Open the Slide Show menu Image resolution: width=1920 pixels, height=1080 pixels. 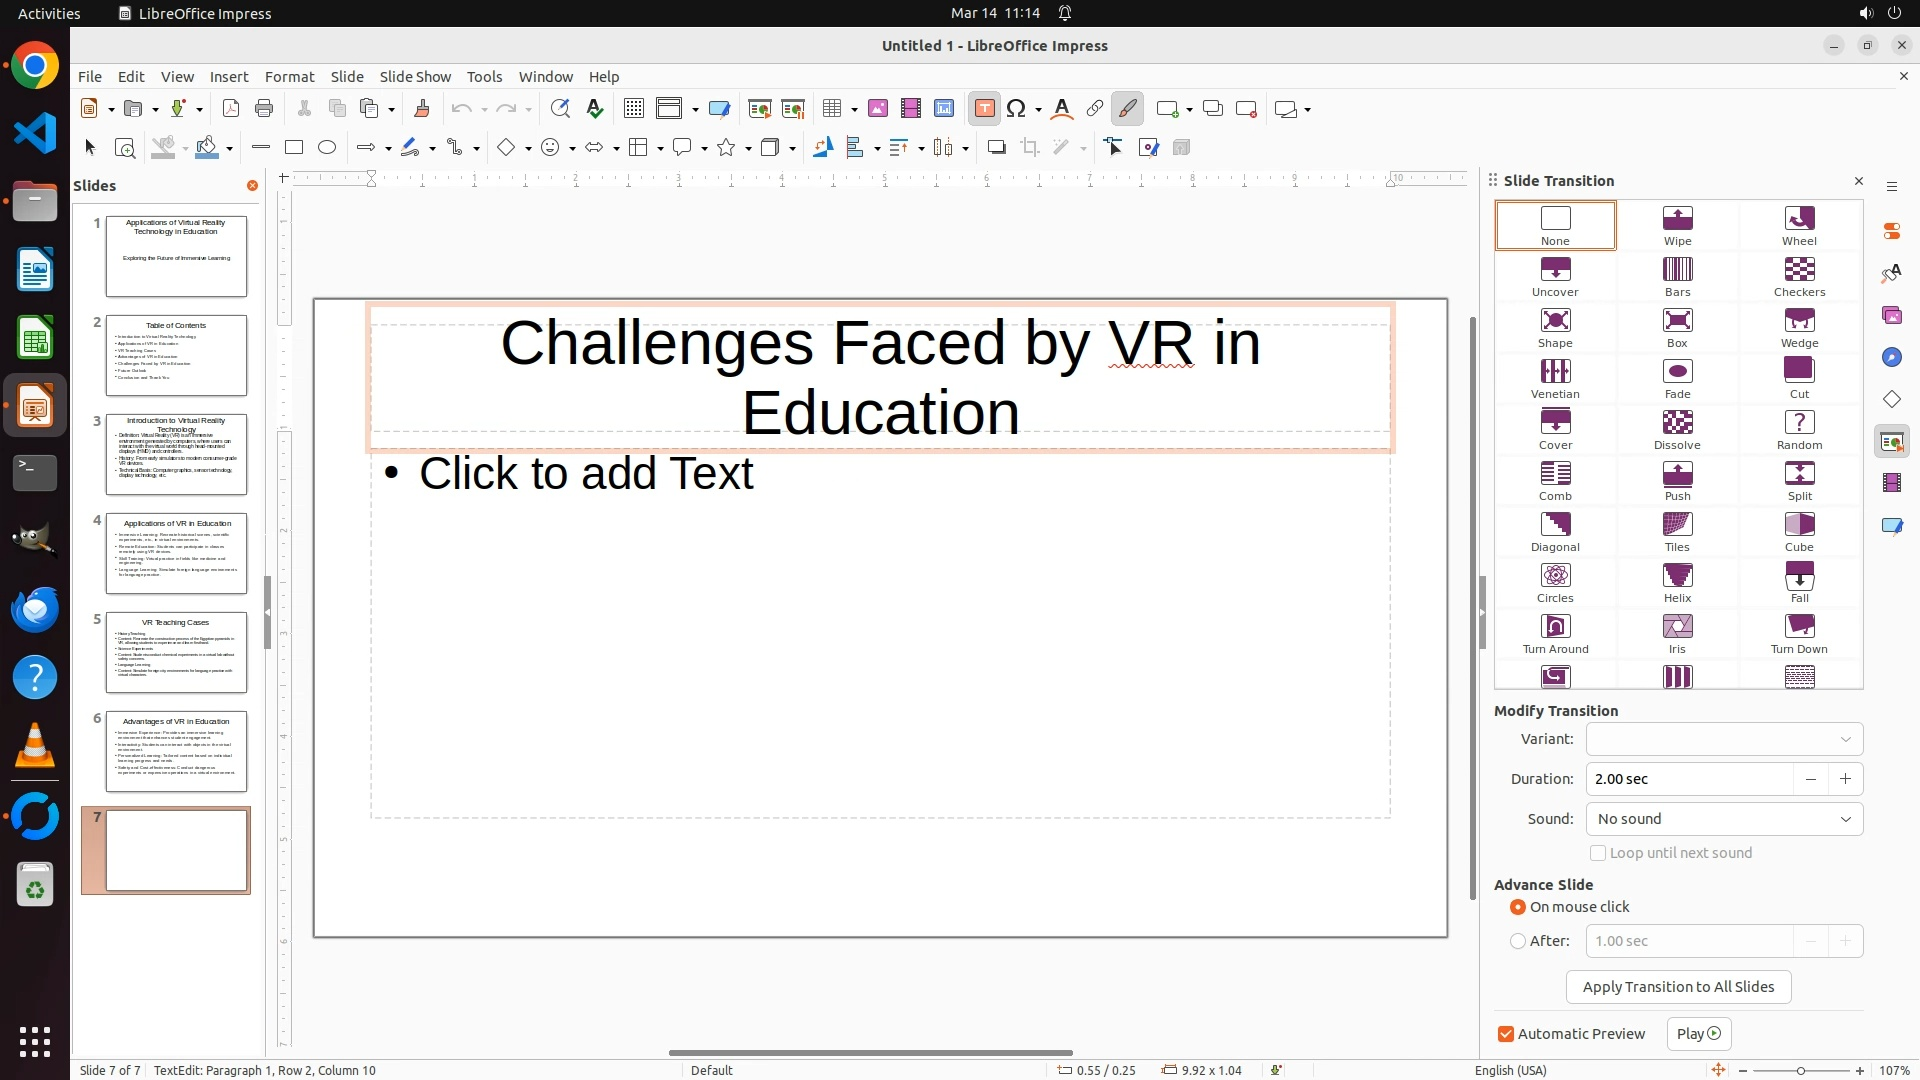(x=415, y=77)
